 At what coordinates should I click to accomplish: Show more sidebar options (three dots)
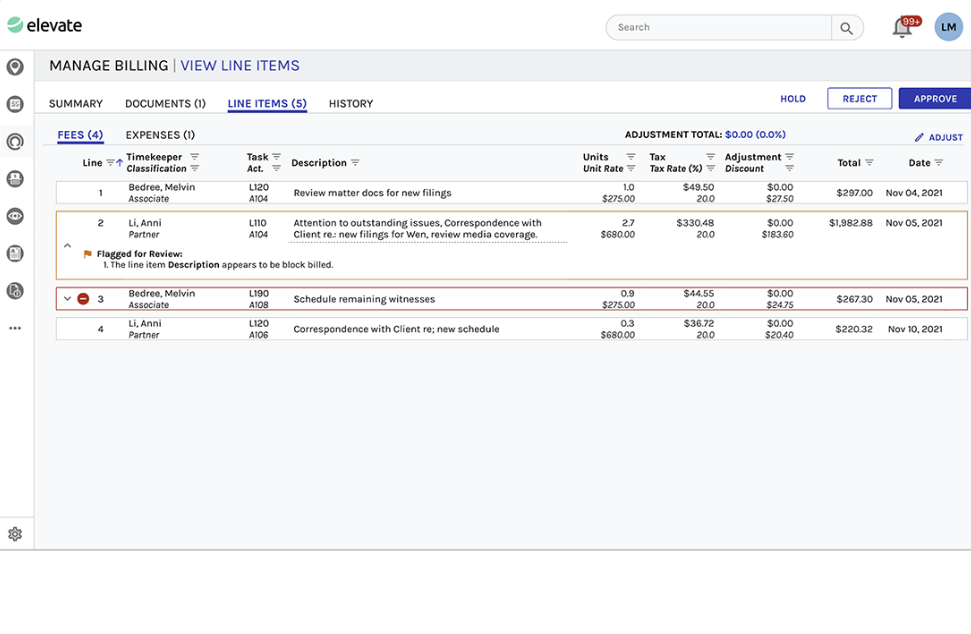point(15,328)
